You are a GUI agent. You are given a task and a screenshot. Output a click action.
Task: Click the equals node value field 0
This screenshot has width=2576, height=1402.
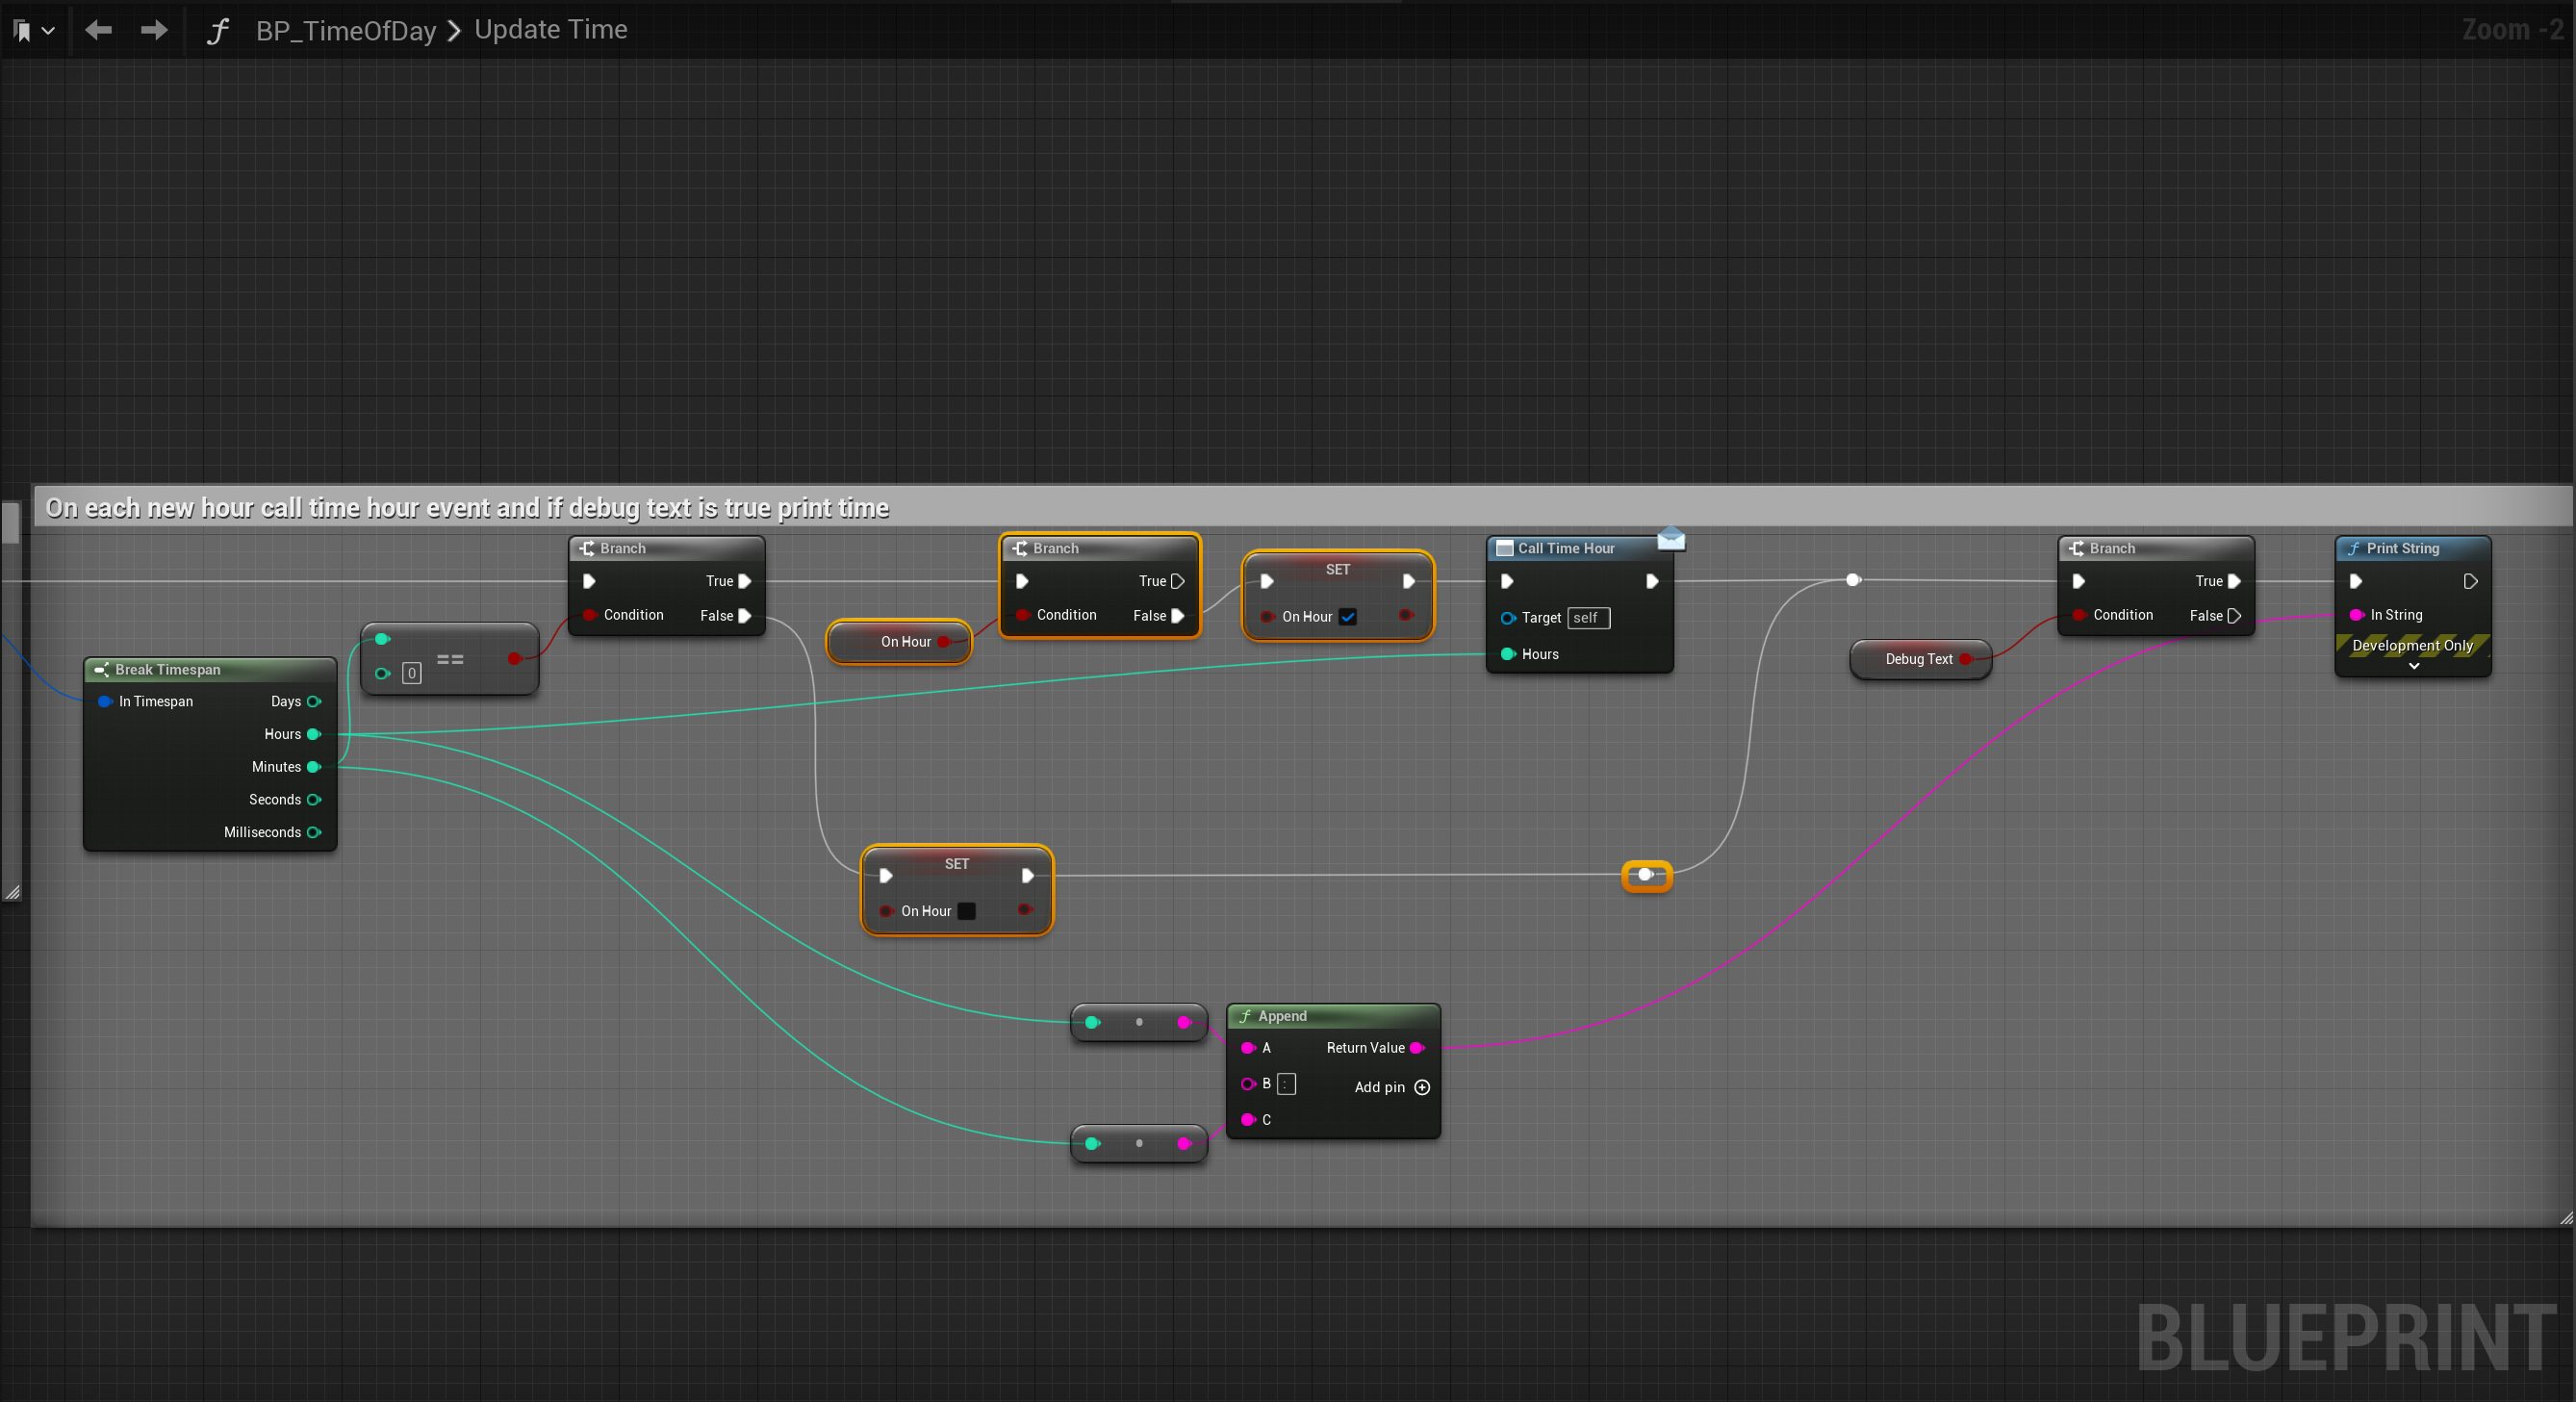point(411,673)
